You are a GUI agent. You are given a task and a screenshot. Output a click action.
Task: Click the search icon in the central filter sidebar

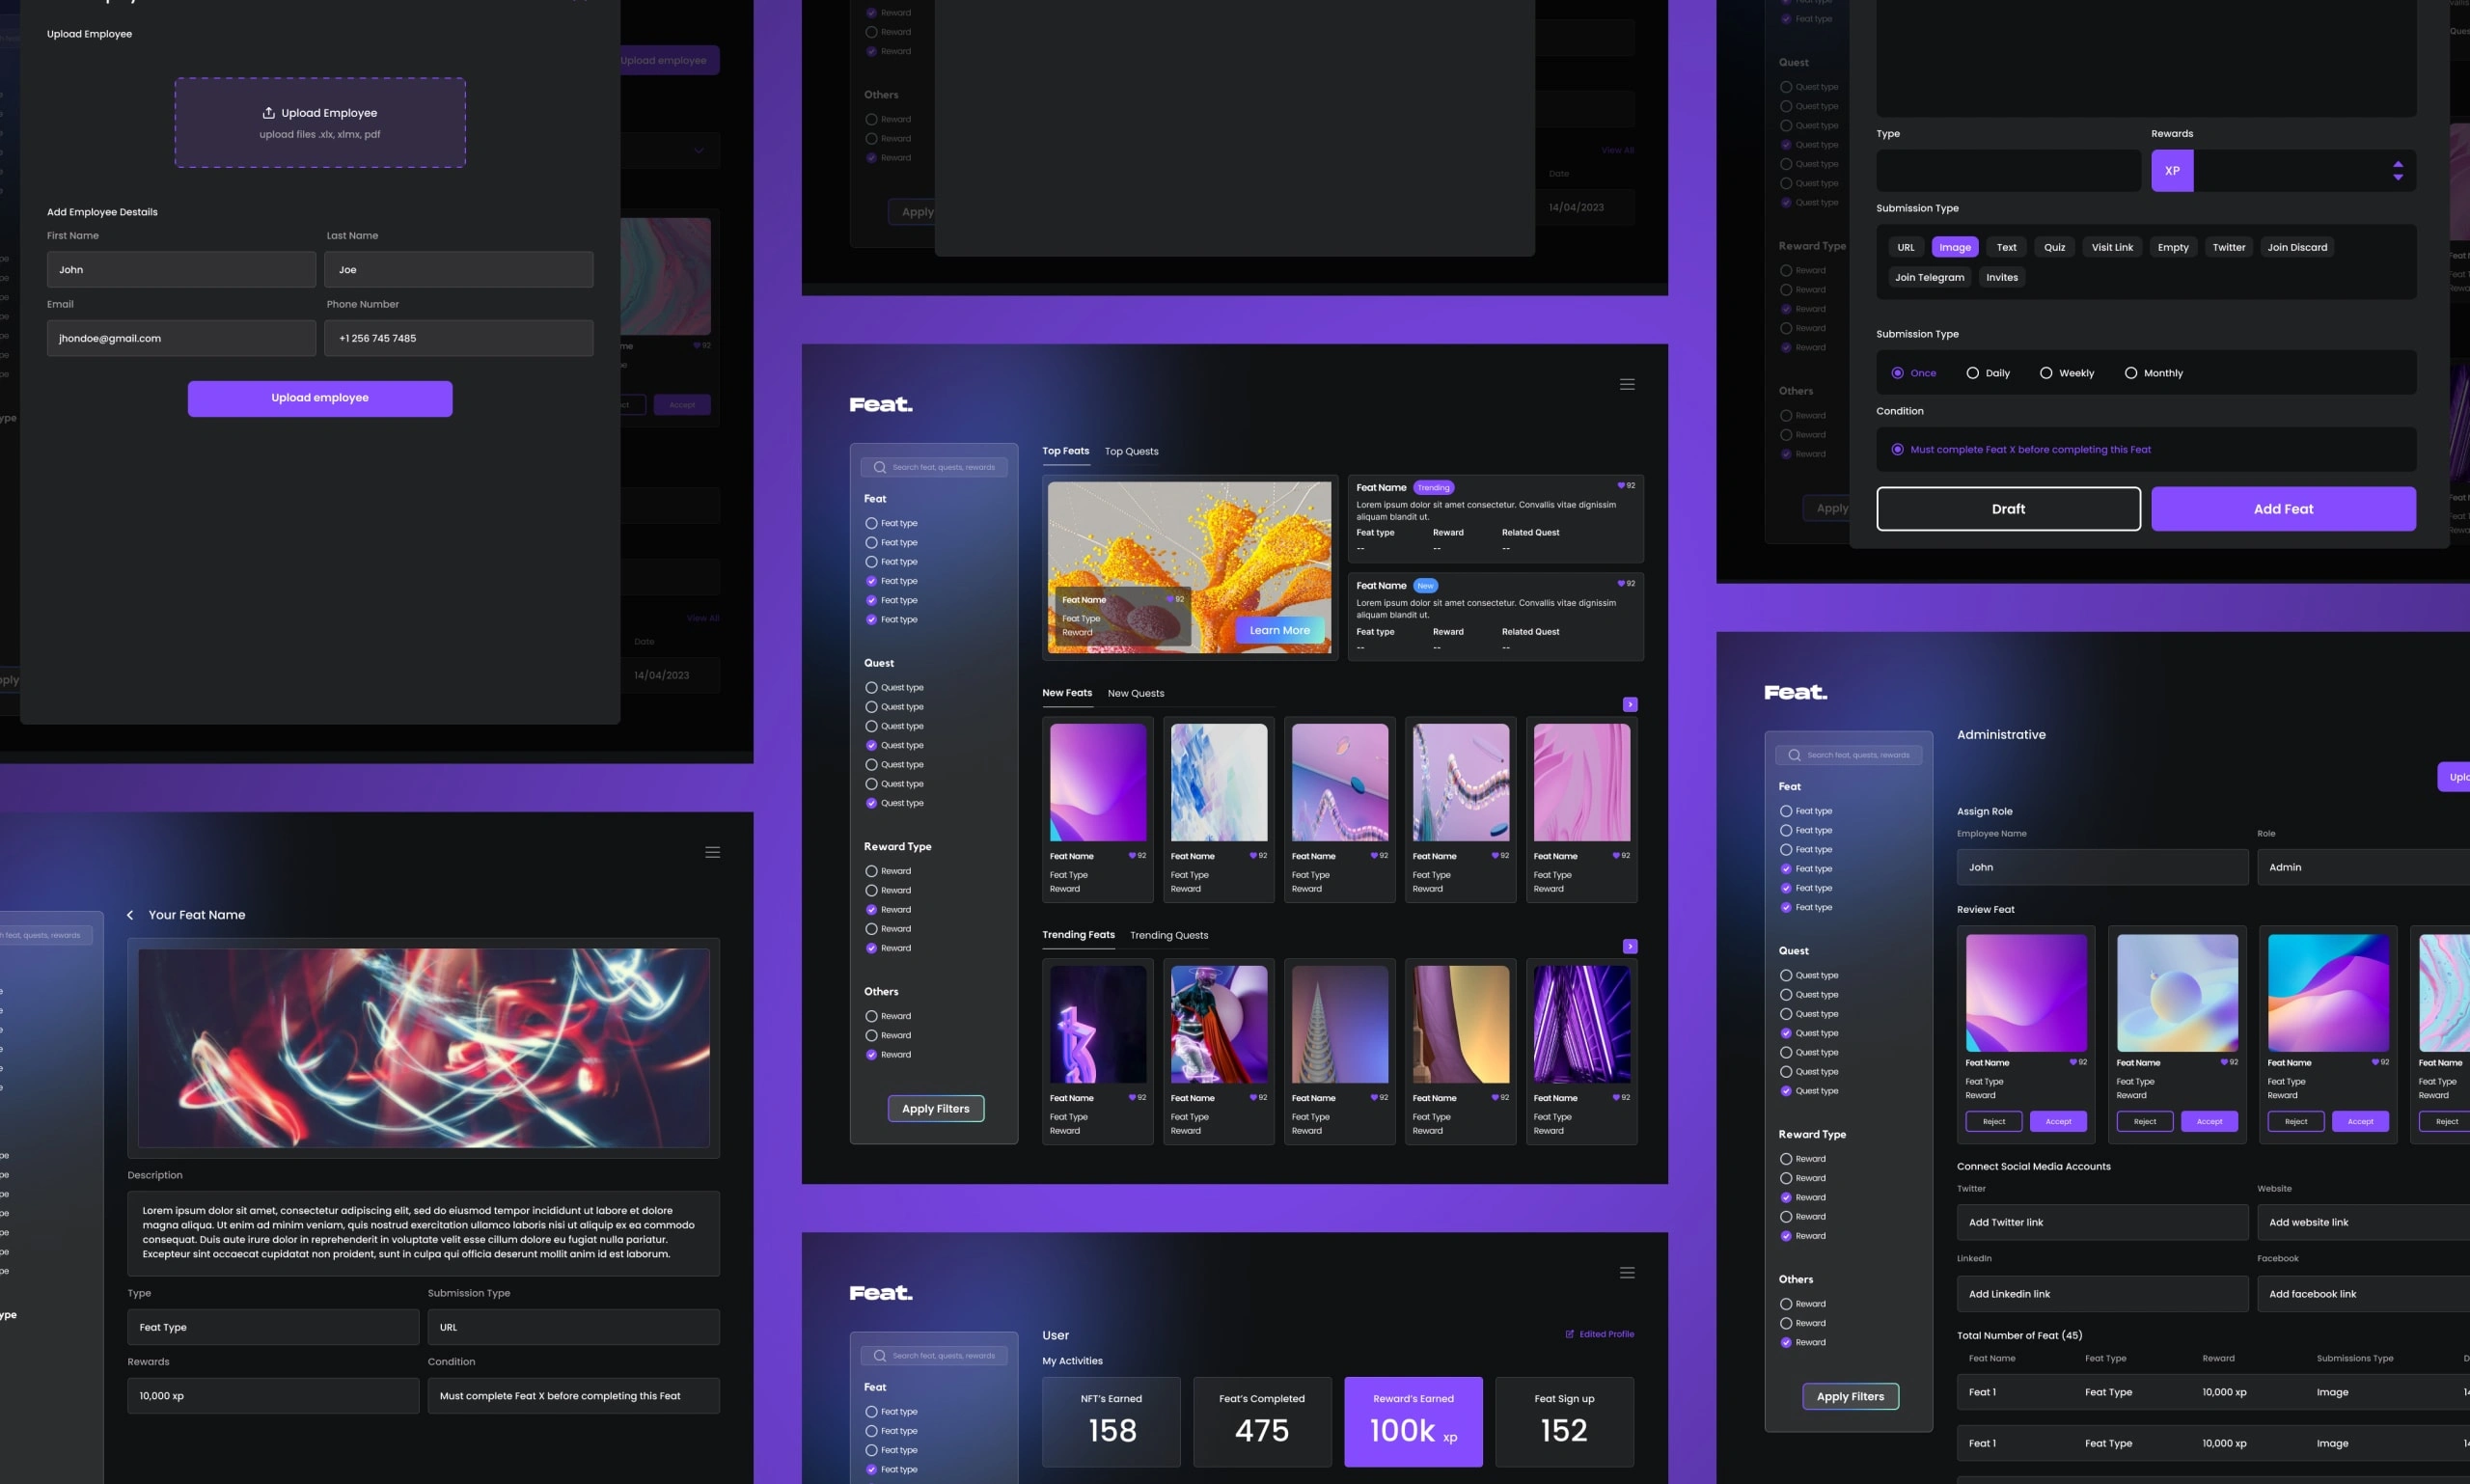click(879, 467)
